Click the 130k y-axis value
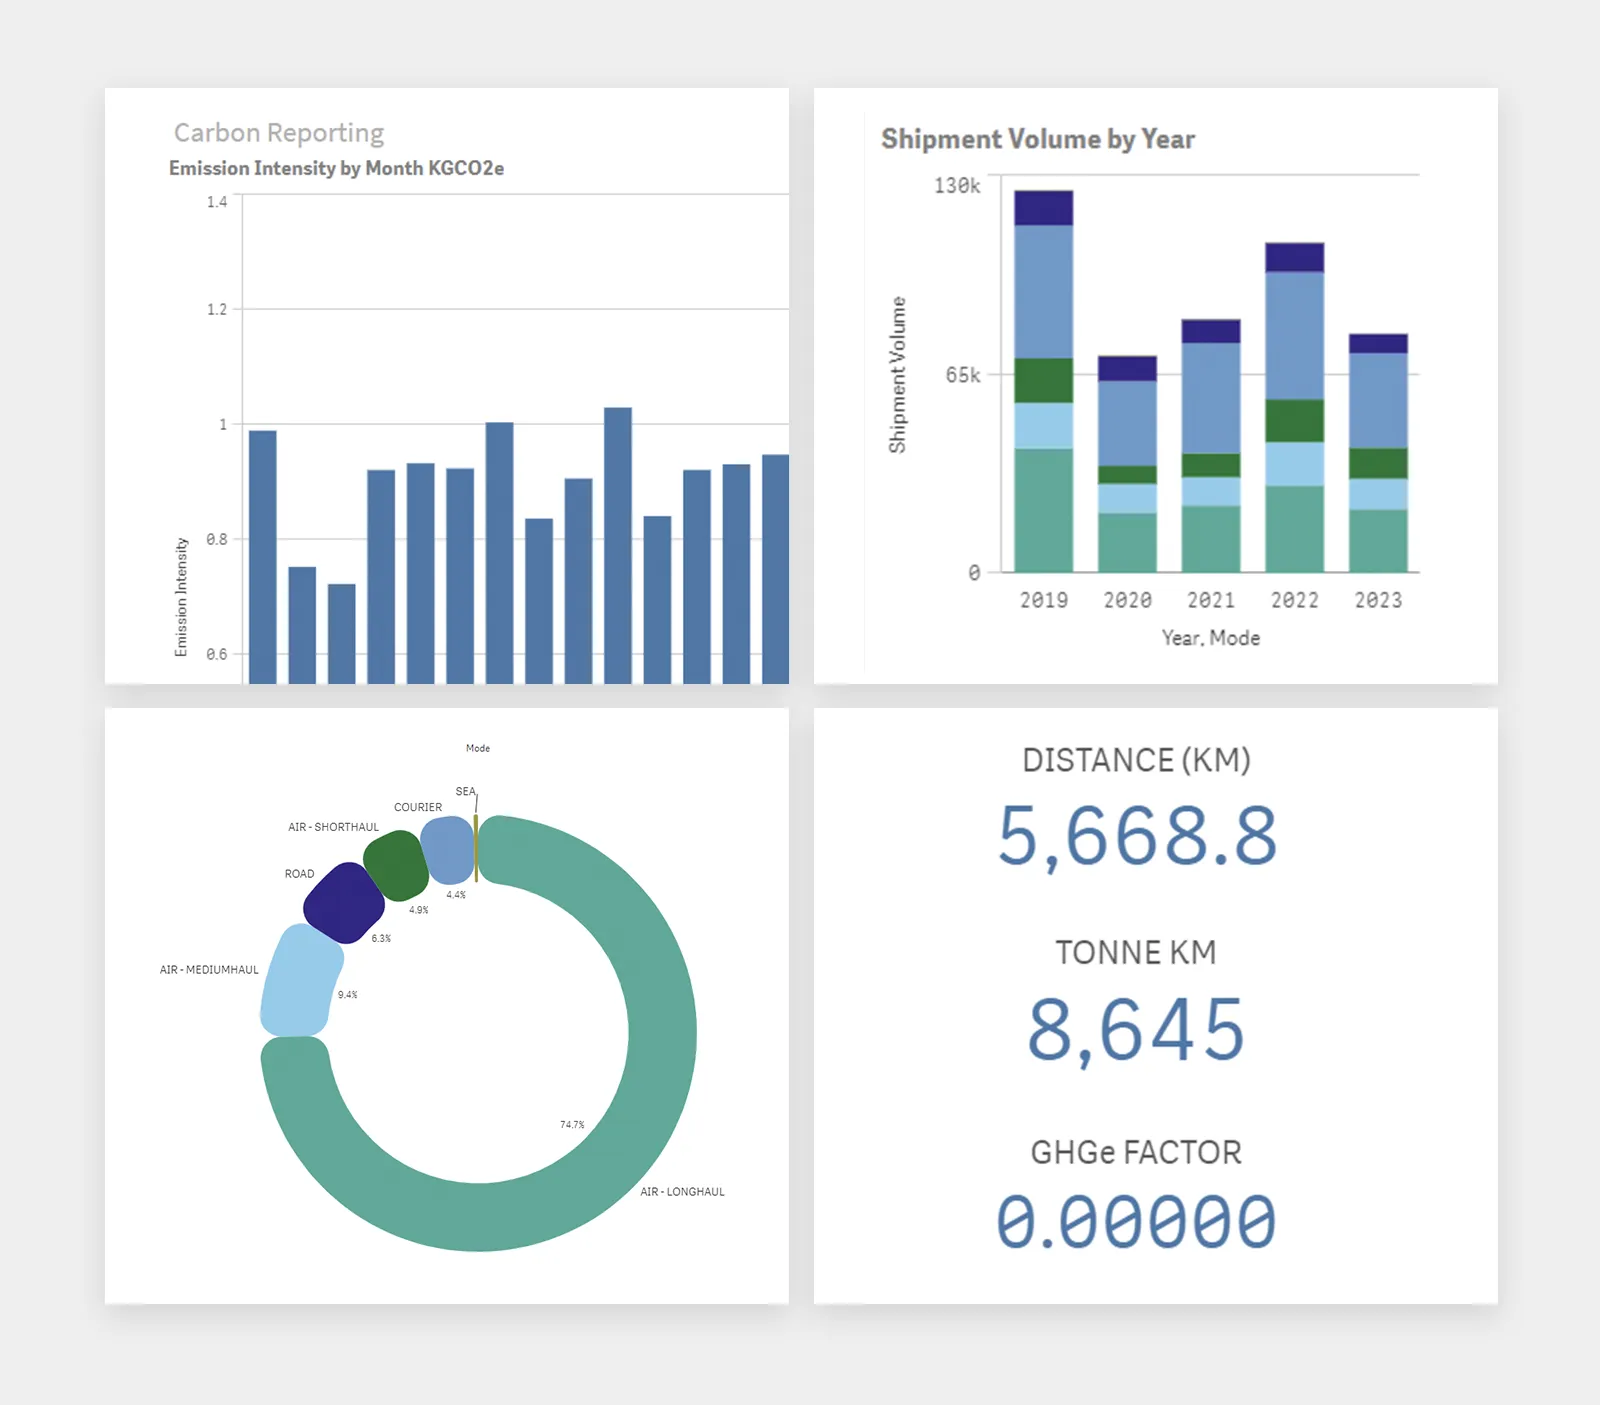The image size is (1600, 1405). pyautogui.click(x=957, y=186)
